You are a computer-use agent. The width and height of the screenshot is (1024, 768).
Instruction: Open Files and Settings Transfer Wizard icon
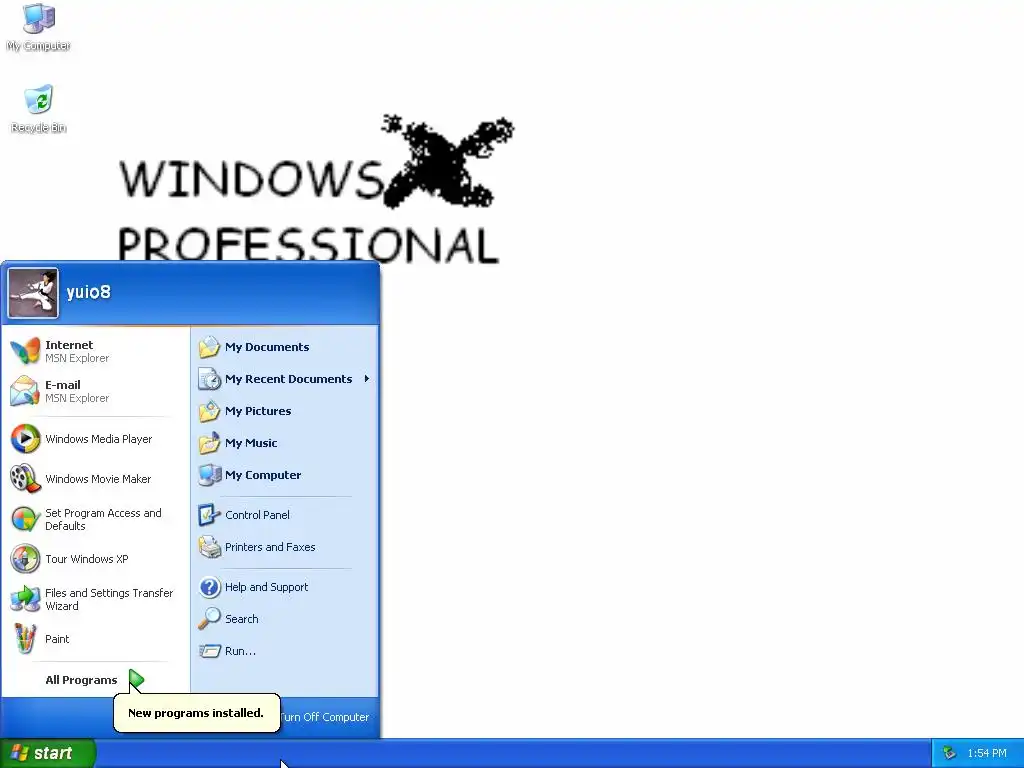click(x=25, y=599)
